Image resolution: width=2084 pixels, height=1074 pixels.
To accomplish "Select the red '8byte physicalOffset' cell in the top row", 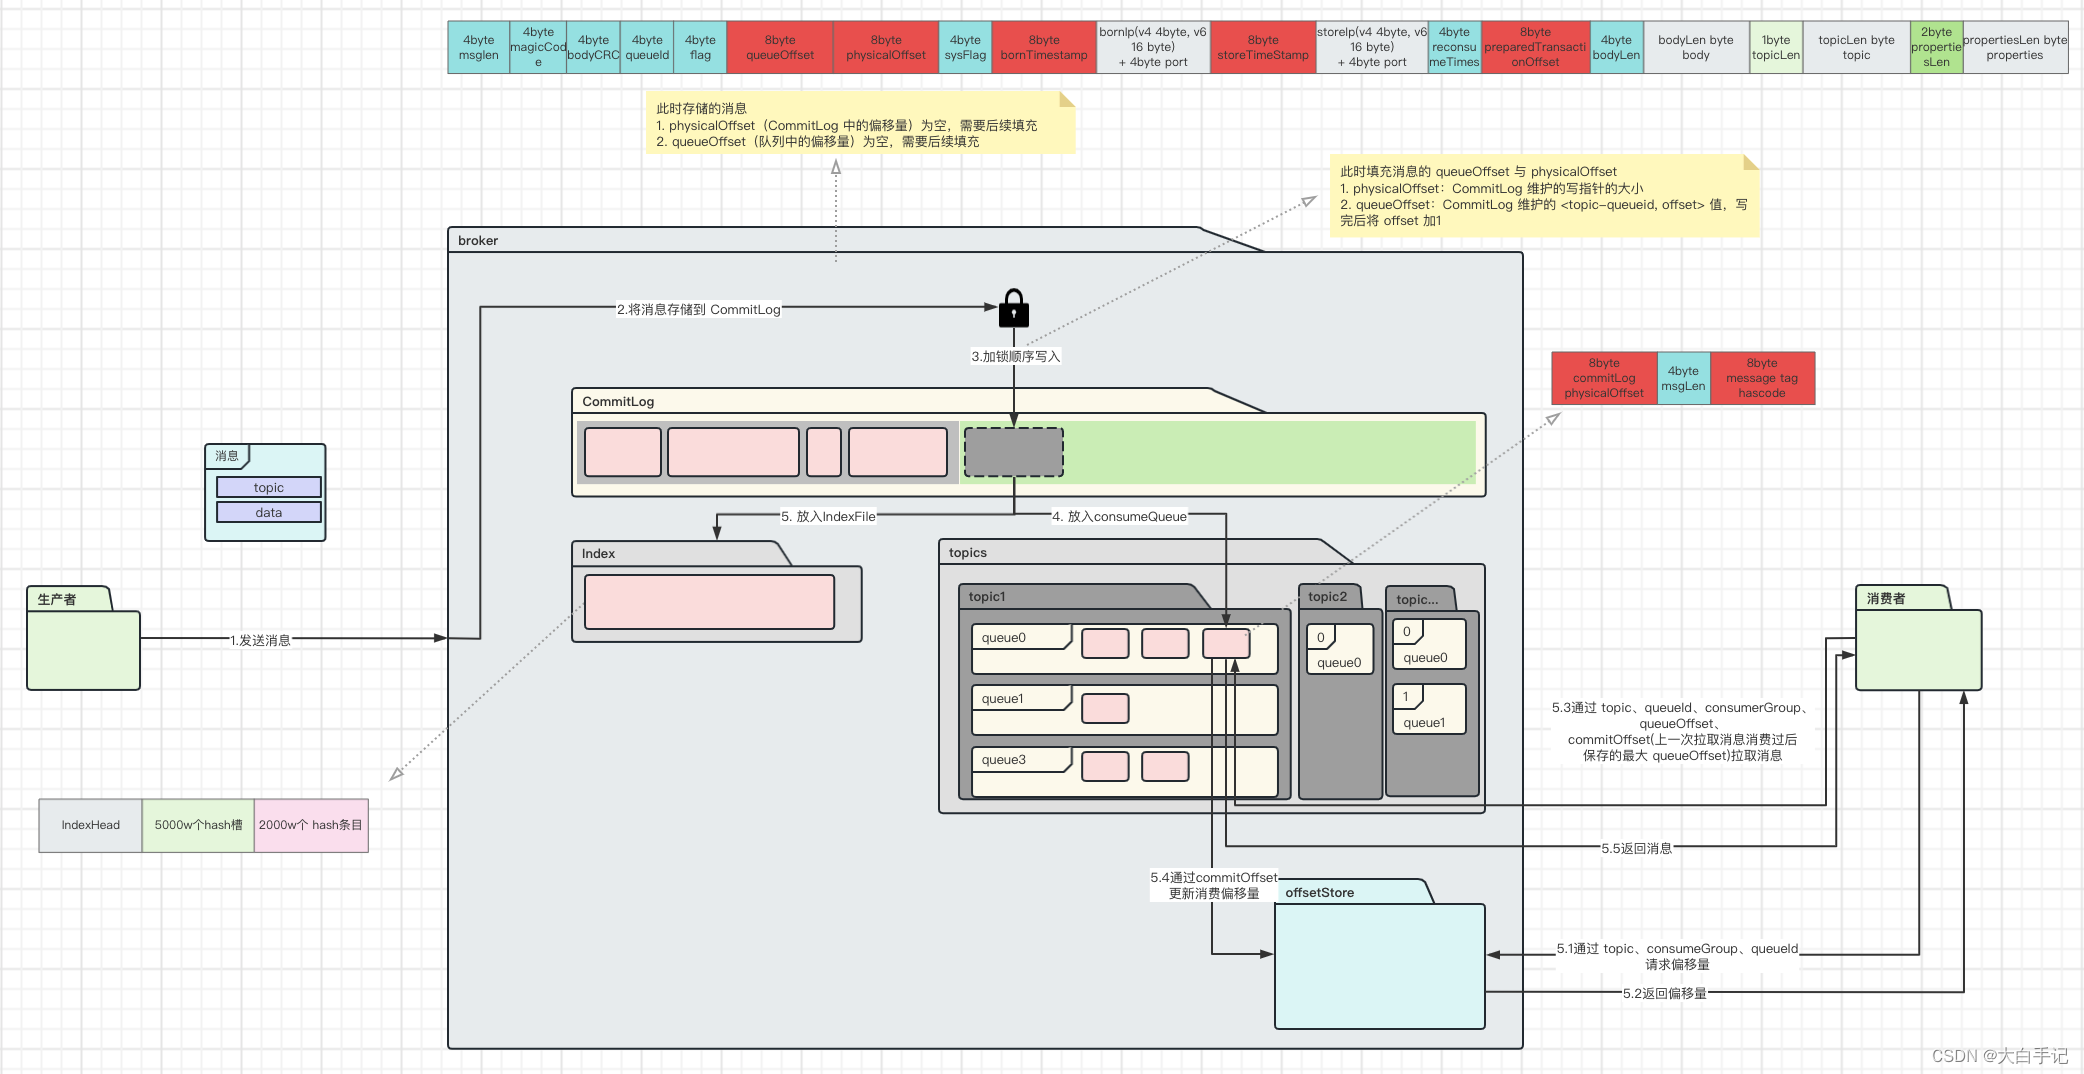I will (886, 47).
